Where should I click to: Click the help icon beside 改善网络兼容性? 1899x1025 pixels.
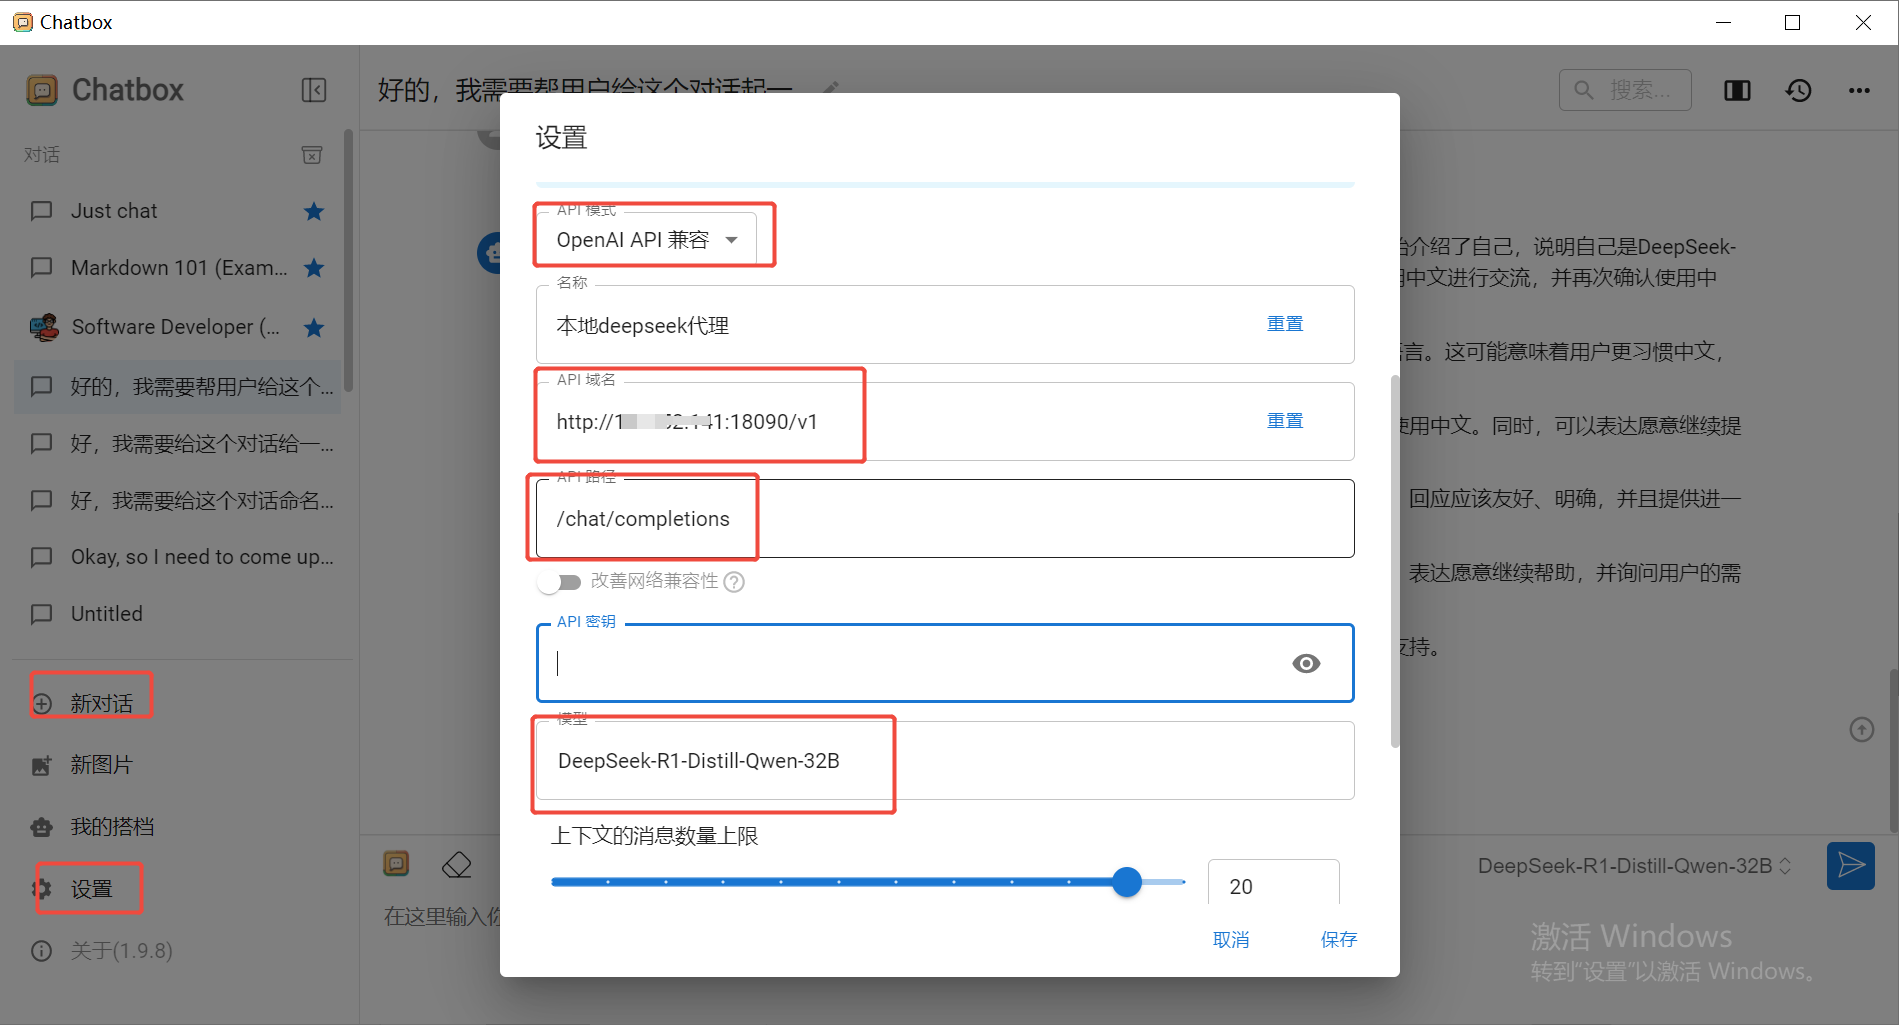(734, 582)
